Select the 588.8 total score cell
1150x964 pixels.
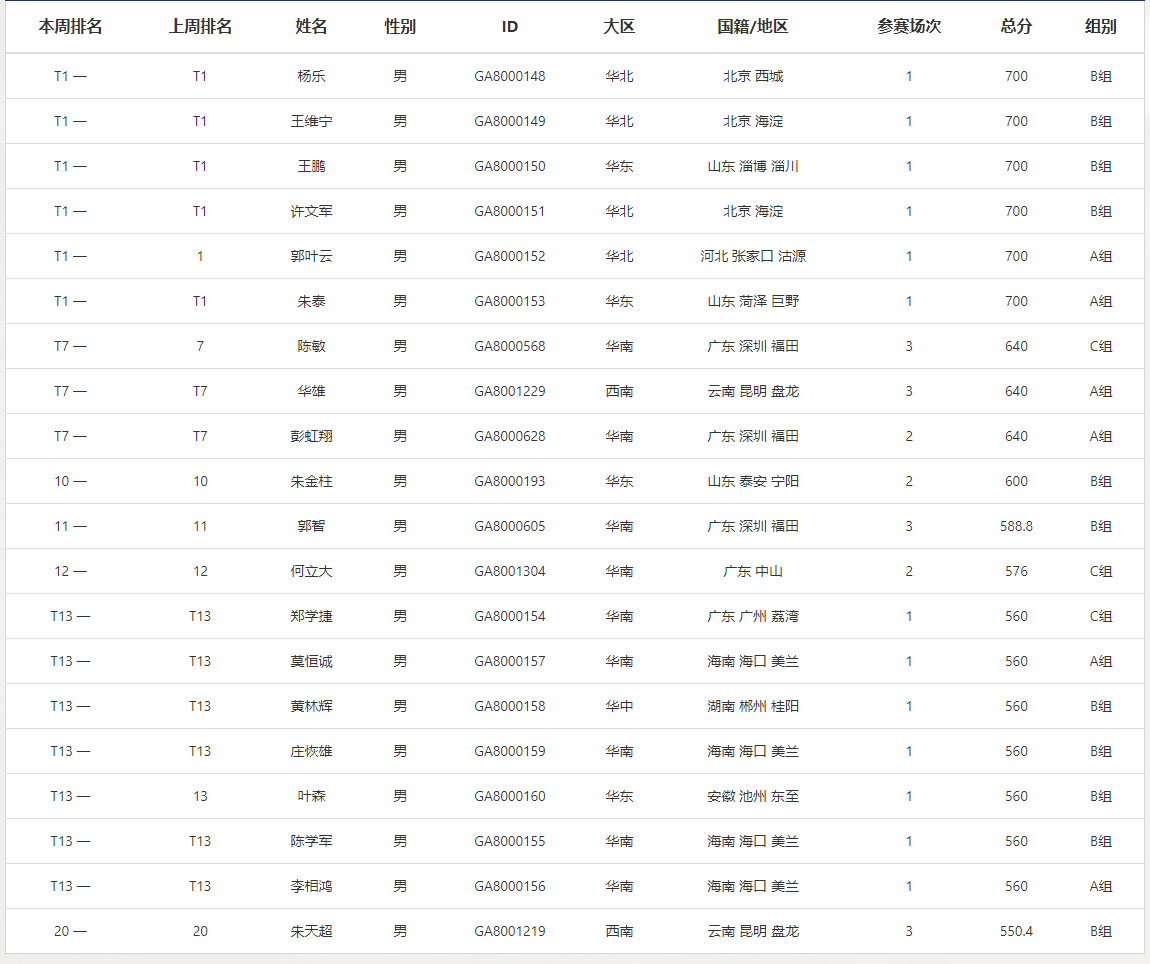click(1016, 526)
